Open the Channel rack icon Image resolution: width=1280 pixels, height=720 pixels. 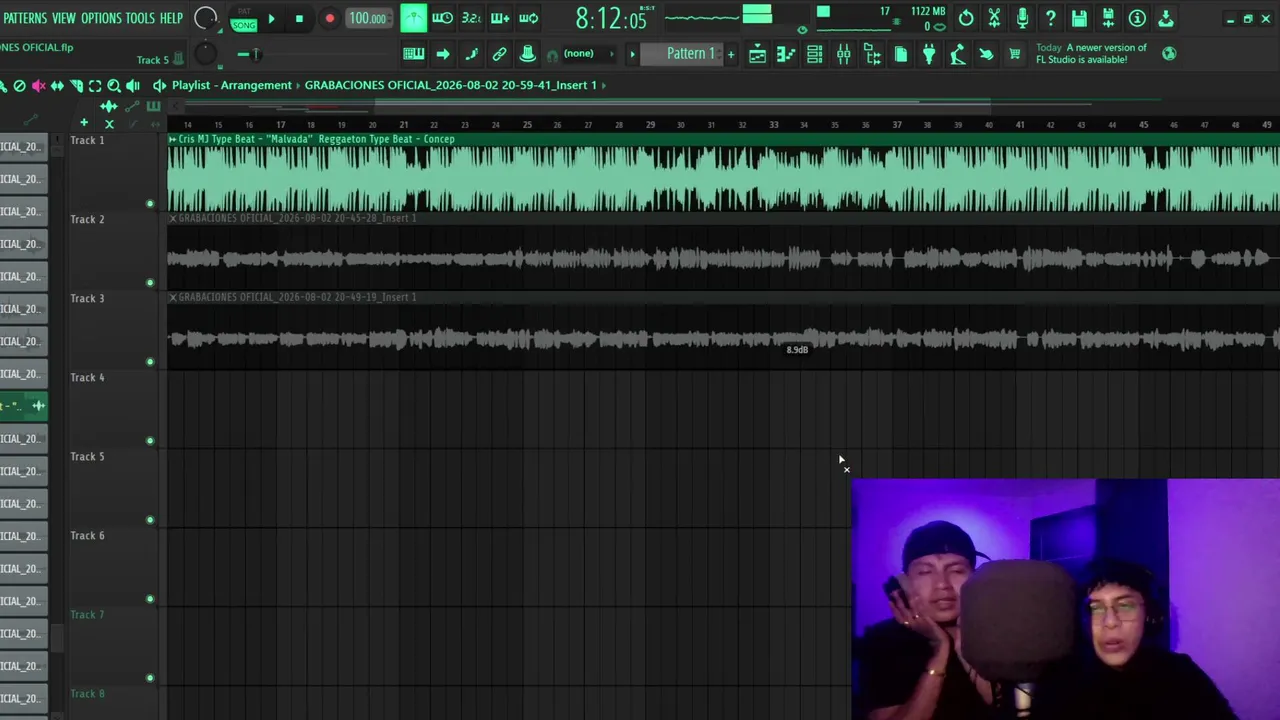[x=814, y=54]
